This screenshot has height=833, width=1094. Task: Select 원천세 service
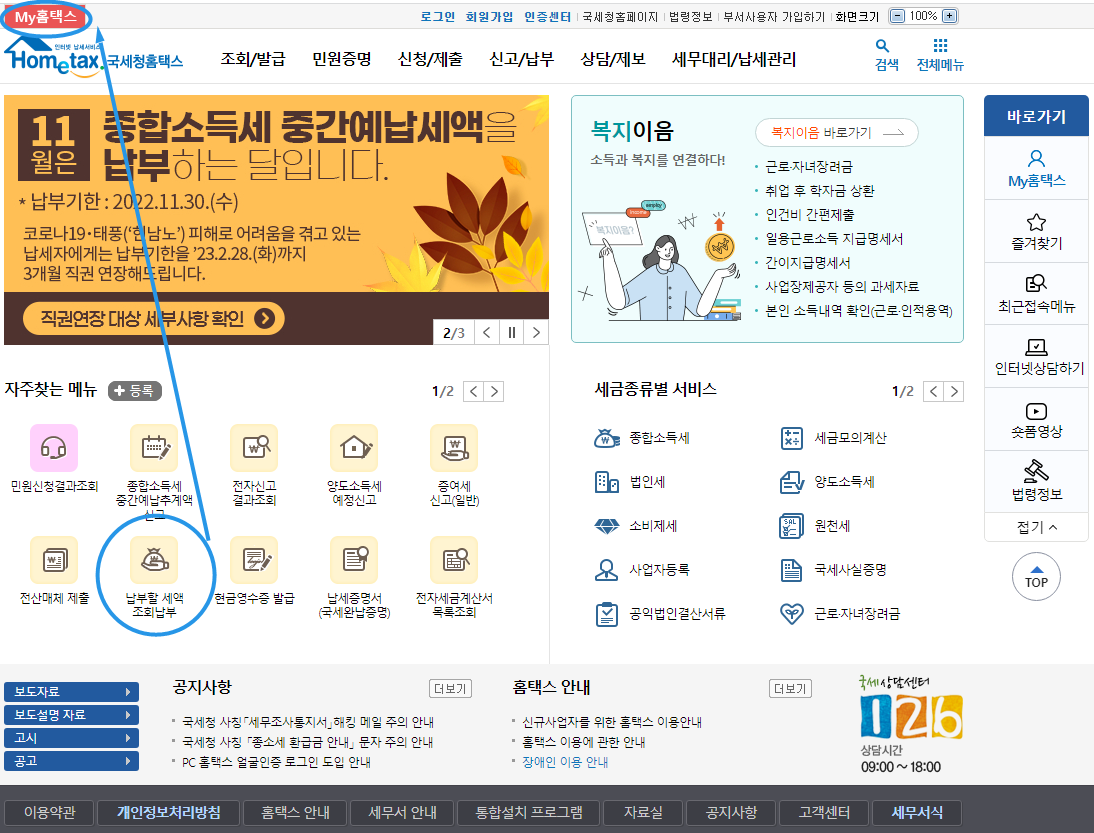(x=815, y=526)
